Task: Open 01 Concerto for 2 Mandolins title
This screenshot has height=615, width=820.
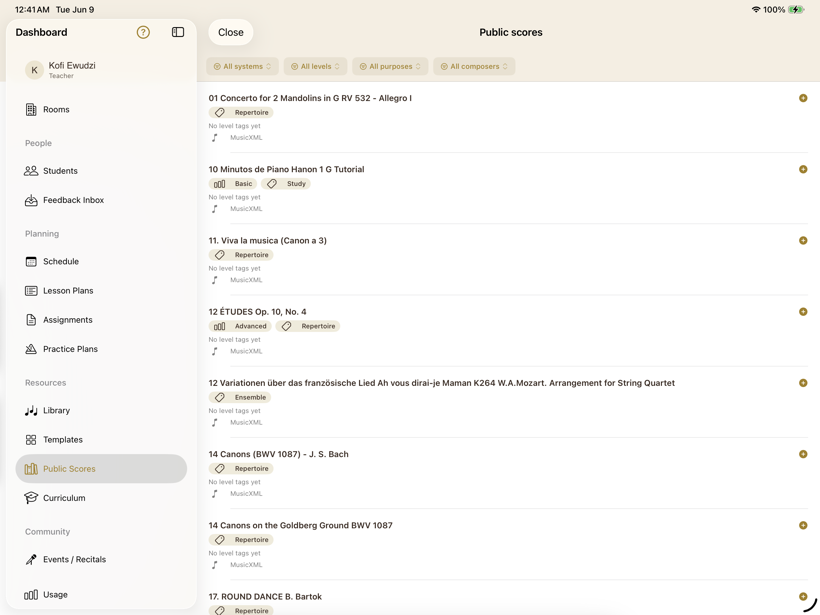Action: pos(310,98)
